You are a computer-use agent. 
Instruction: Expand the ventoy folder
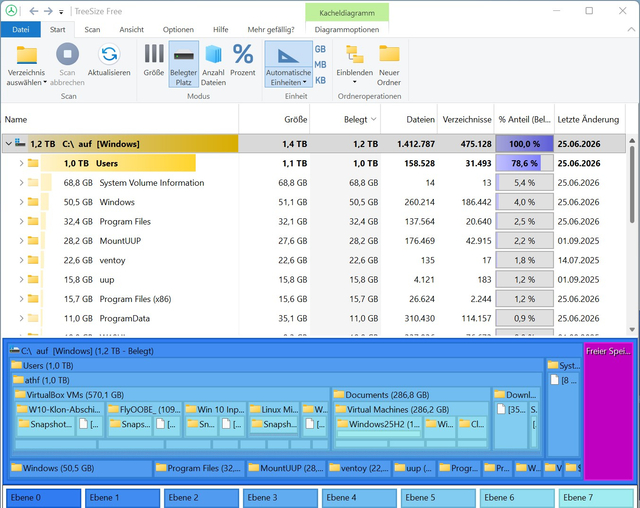21,260
